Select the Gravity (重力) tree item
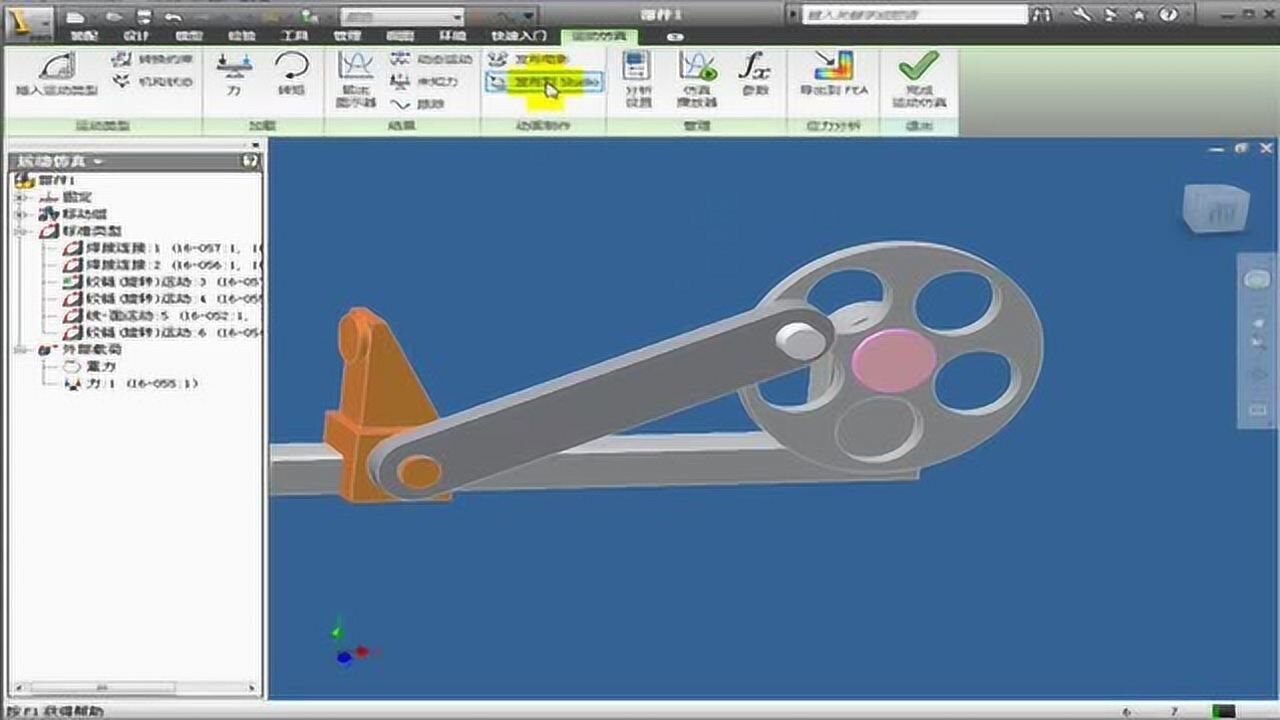 100,367
